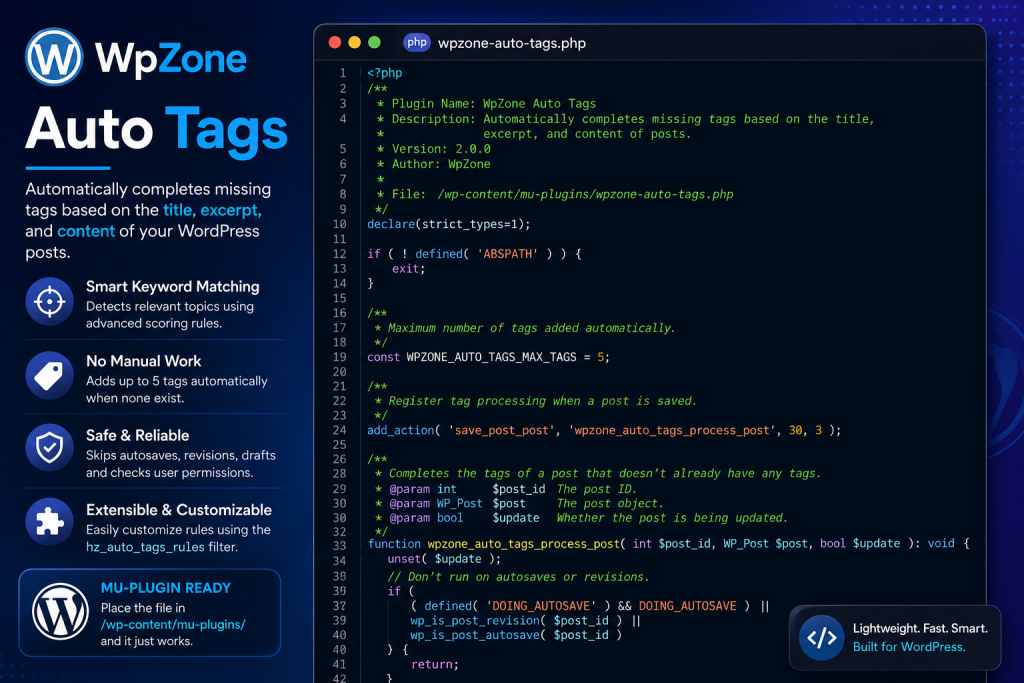Click the 'Auto Tags' title

tap(157, 129)
